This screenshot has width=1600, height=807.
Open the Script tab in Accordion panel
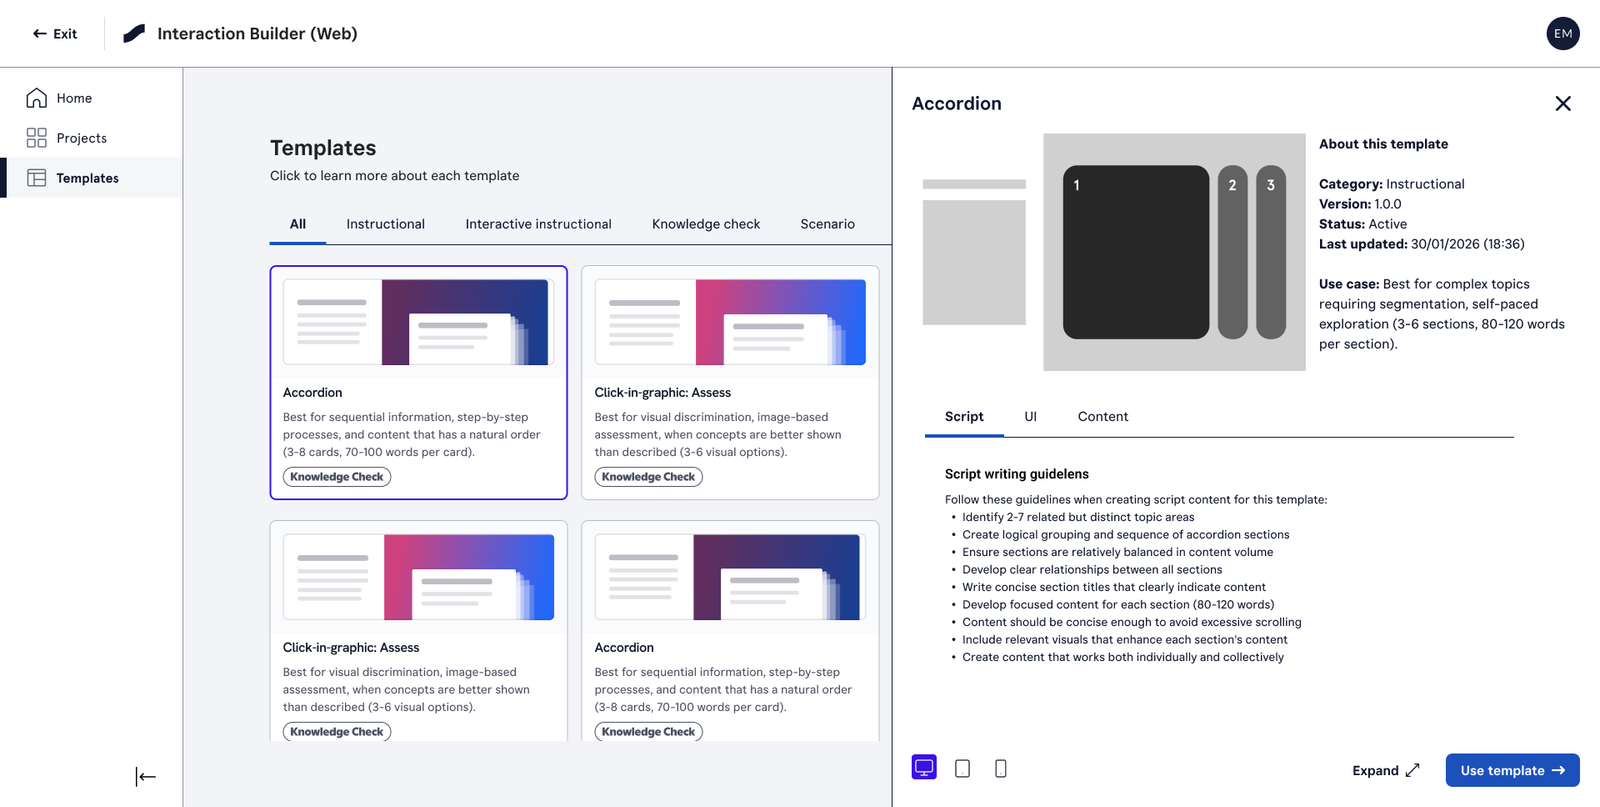pos(964,417)
